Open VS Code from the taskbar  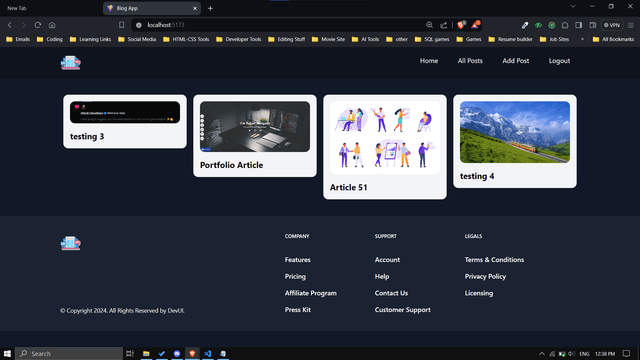point(207,353)
